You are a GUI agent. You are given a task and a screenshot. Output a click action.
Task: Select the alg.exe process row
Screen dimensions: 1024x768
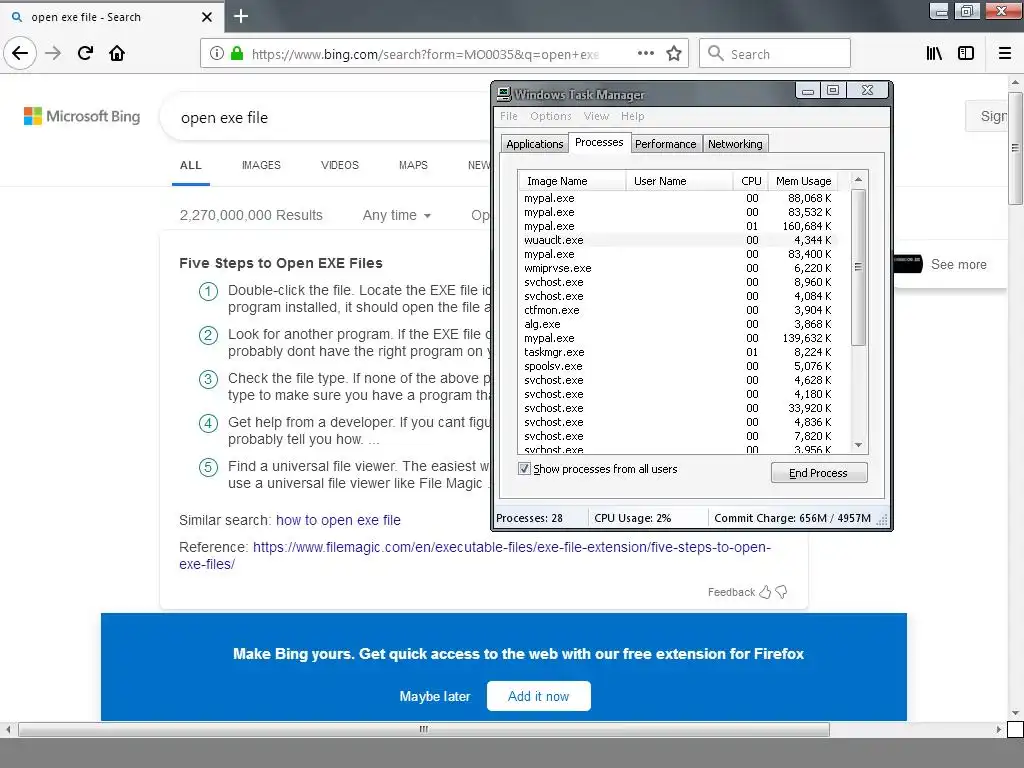678,324
